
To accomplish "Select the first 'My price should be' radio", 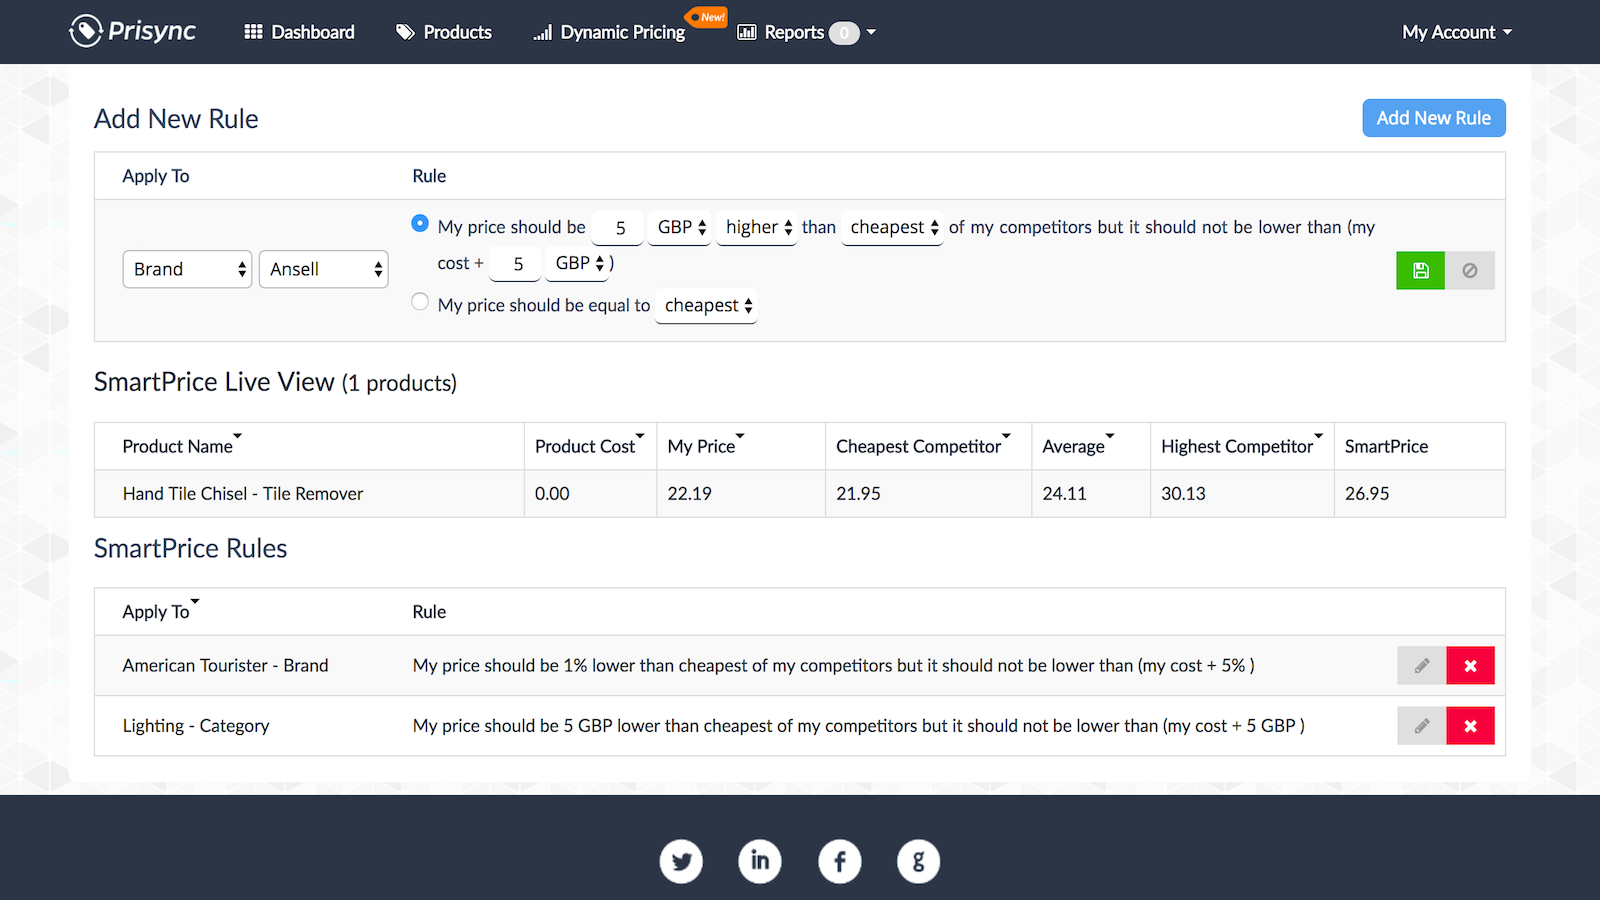I will point(420,224).
